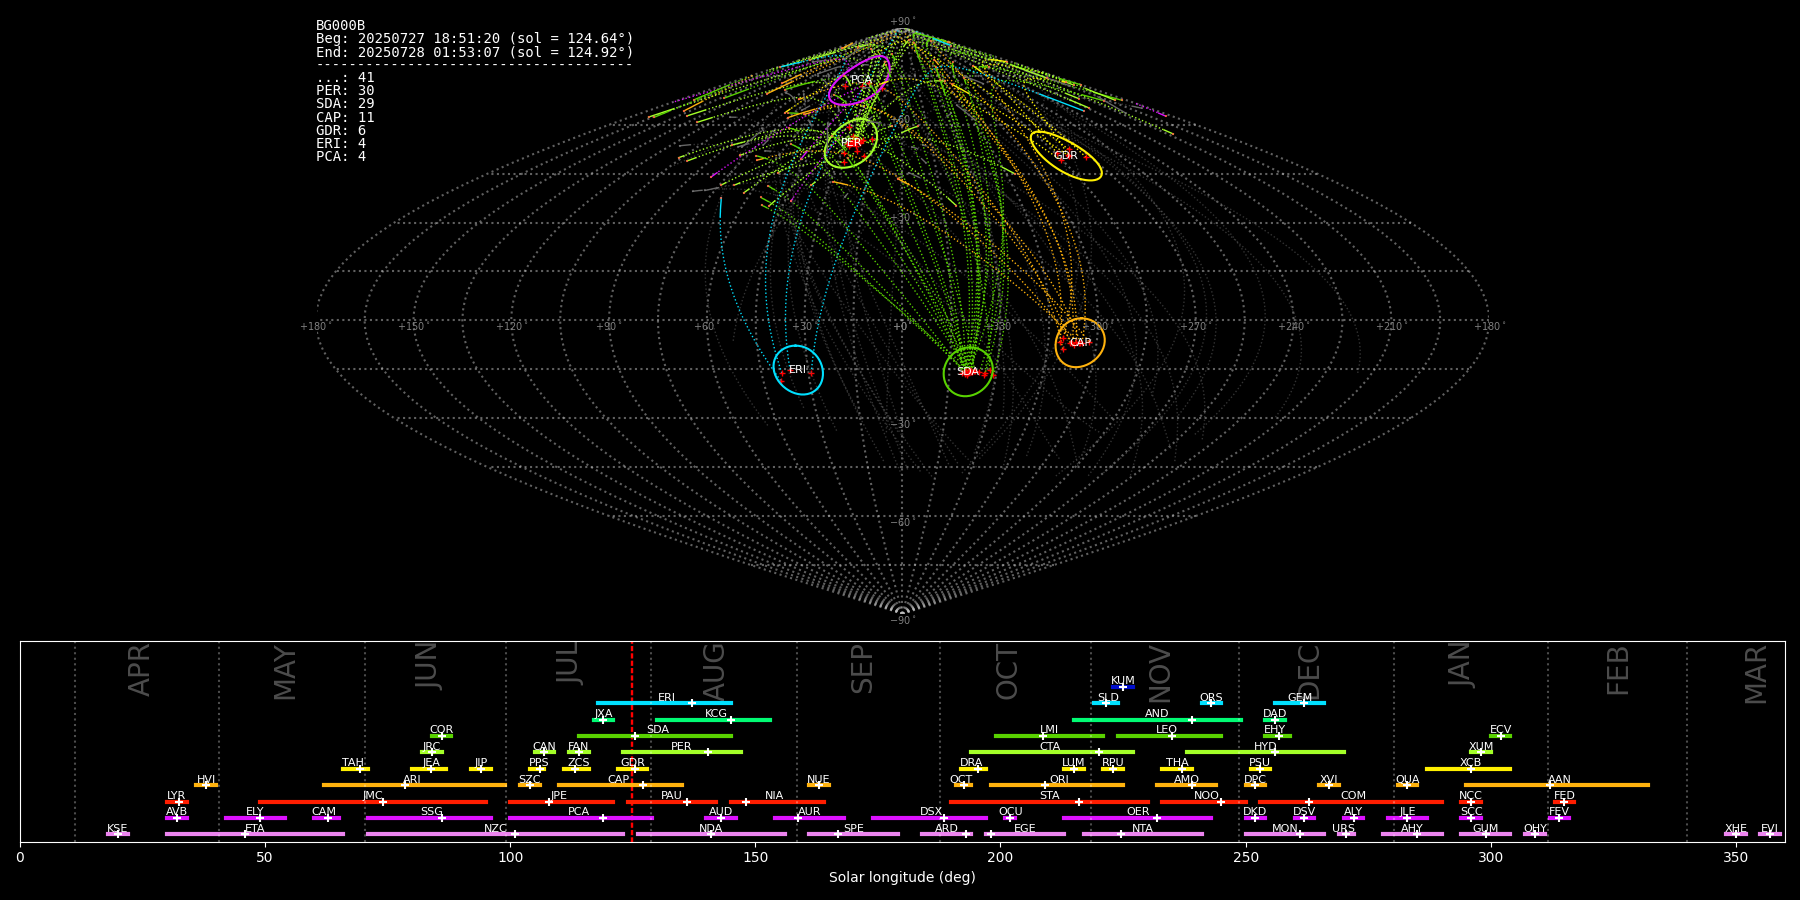Image resolution: width=1800 pixels, height=900 pixels.
Task: Select the 'End: 20250728 01:53:07' line
Action: click(475, 52)
